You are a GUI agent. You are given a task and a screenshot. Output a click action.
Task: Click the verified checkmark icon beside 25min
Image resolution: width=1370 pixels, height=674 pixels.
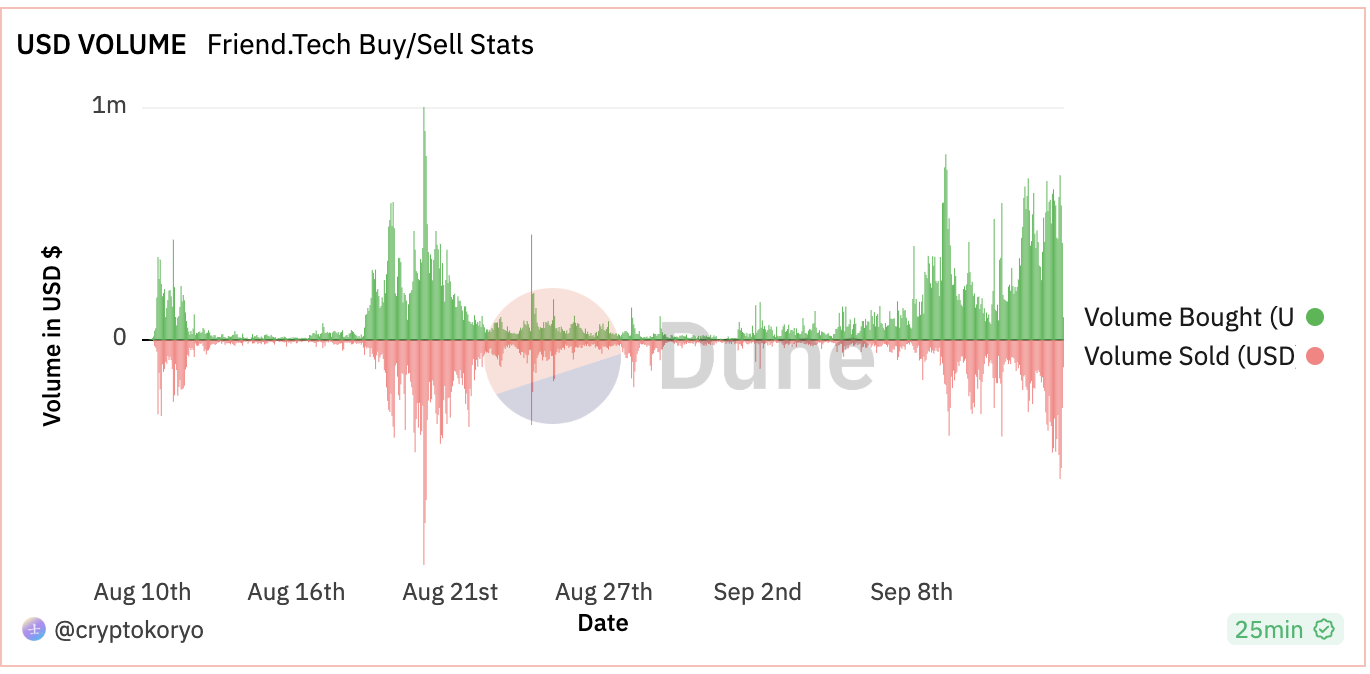tap(1324, 629)
